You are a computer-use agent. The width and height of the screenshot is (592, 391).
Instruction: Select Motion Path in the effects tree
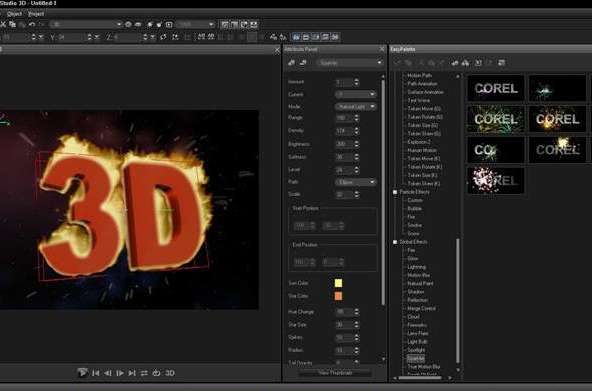click(x=419, y=75)
